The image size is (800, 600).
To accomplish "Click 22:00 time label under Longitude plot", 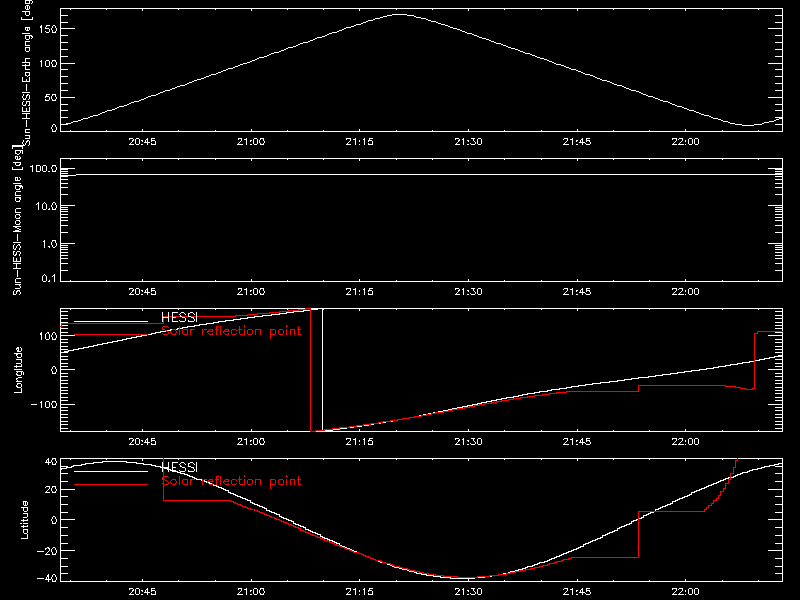I will coord(686,442).
